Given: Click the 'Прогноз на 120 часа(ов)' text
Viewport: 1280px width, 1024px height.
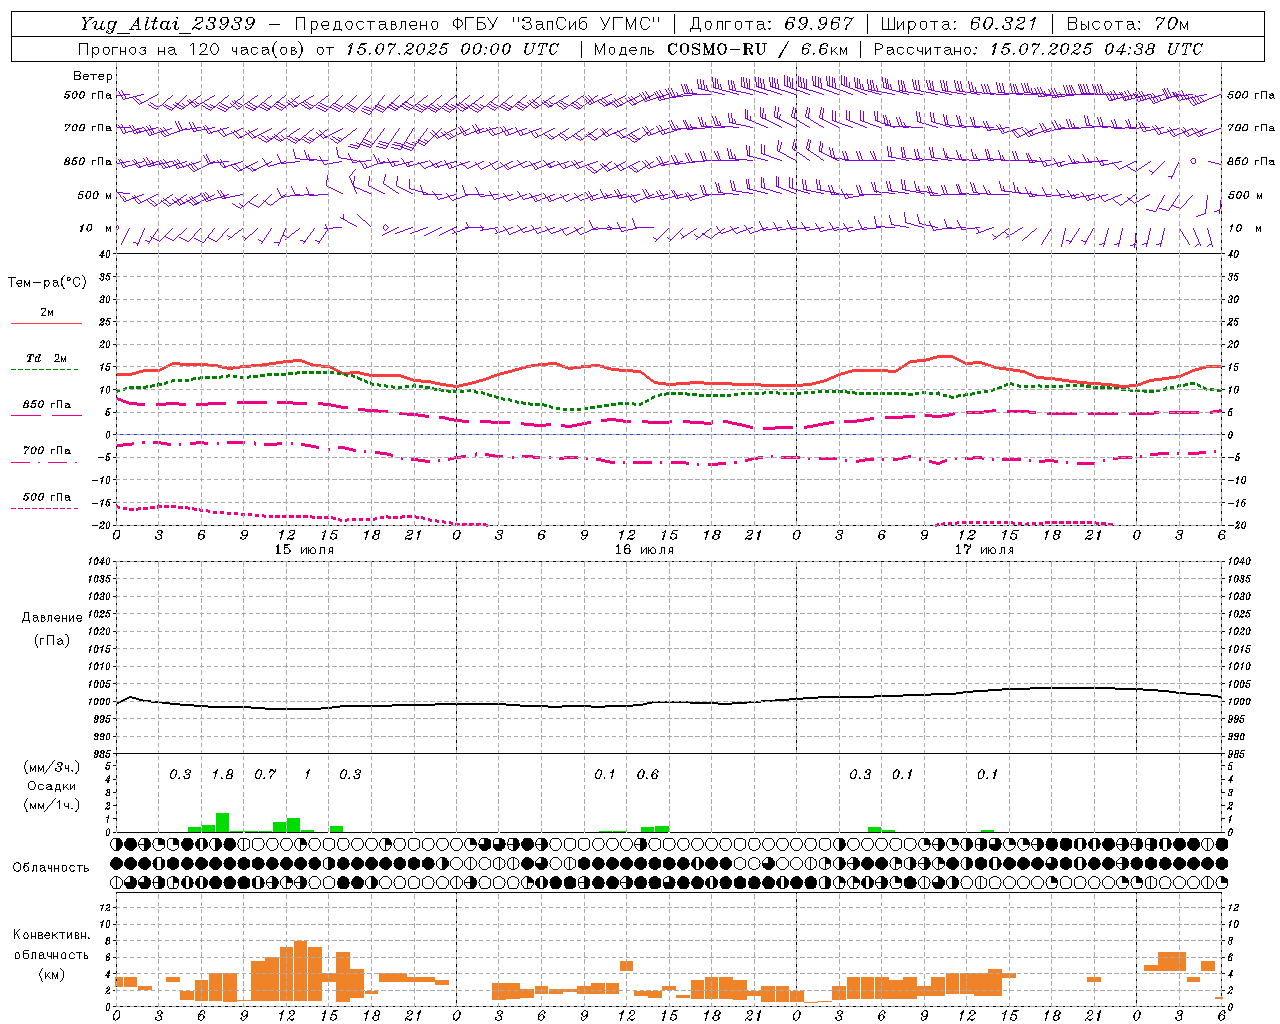Looking at the screenshot, I should pyautogui.click(x=192, y=49).
